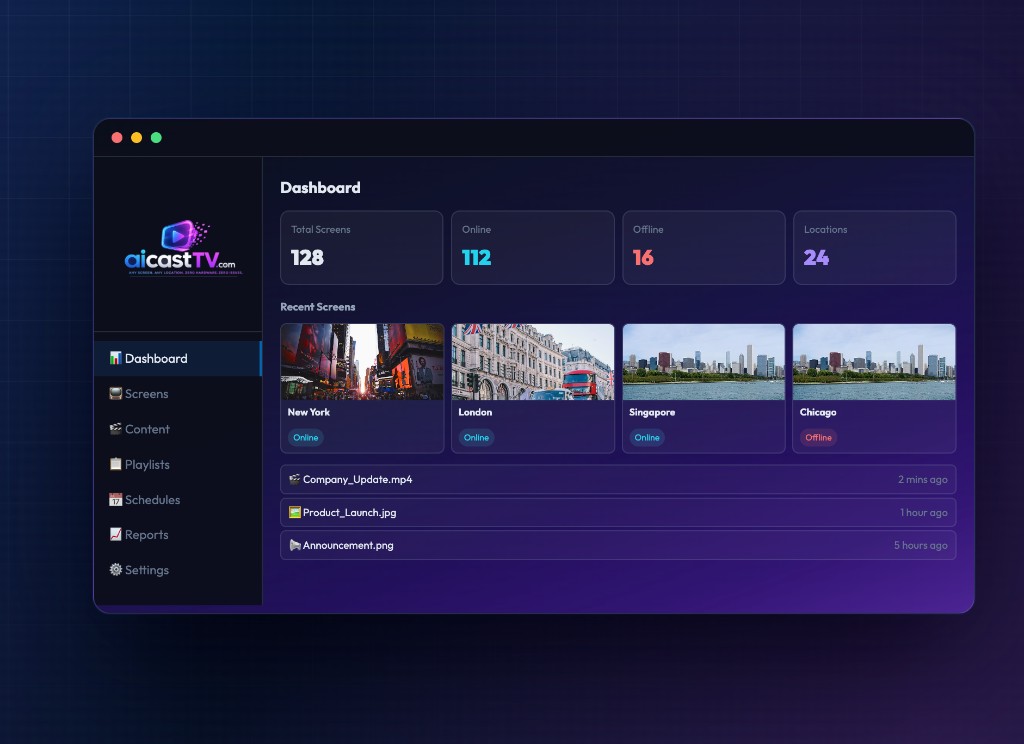The width and height of the screenshot is (1024, 744).
Task: Select the Locations 24 stat card
Action: pyautogui.click(x=874, y=248)
